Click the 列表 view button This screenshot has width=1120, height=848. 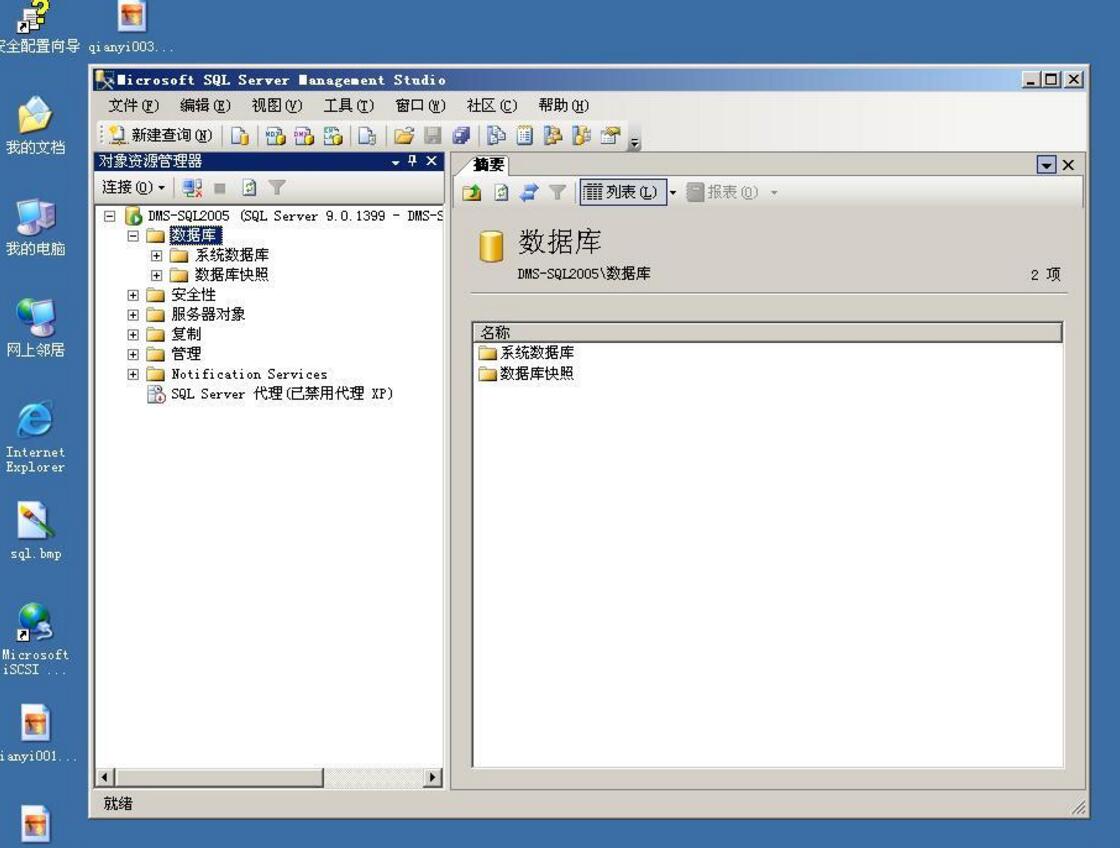621,192
